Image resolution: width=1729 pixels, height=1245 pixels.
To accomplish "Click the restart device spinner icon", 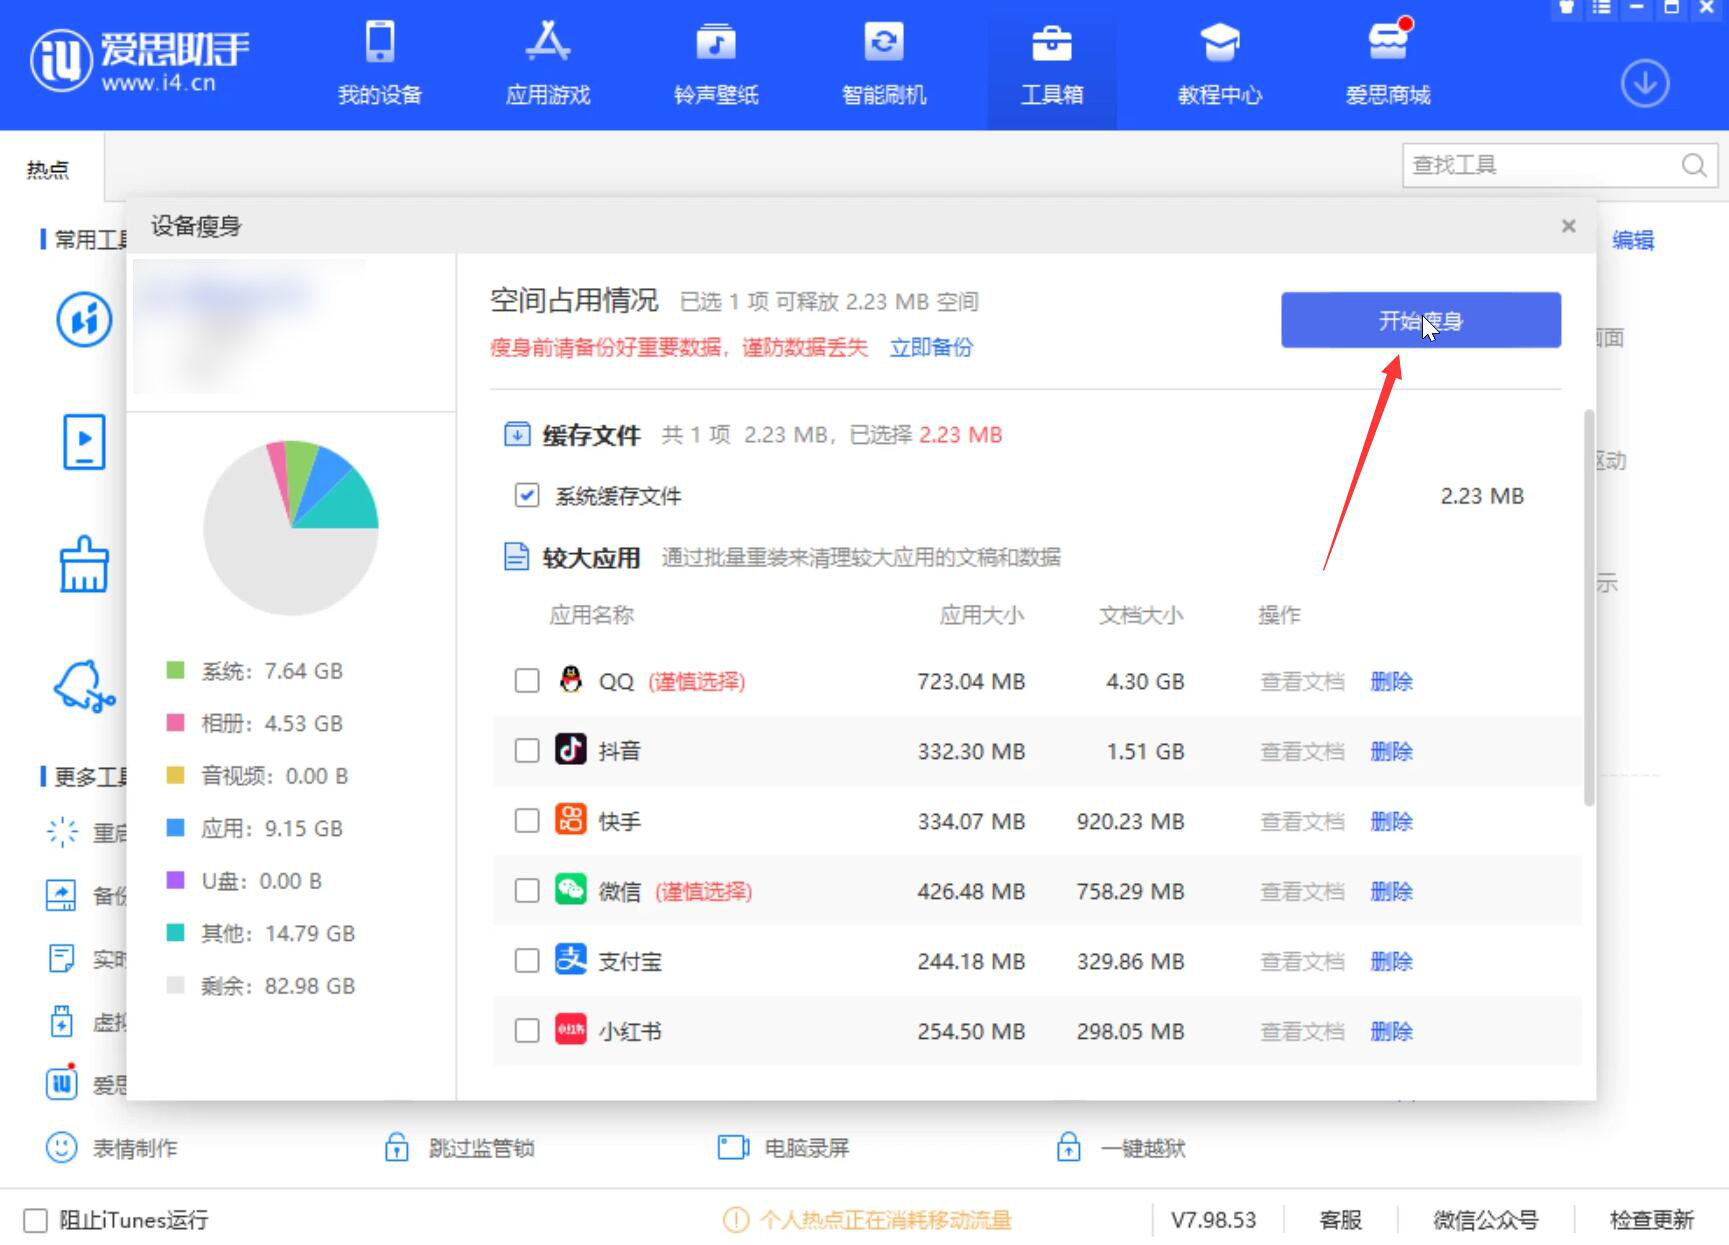I will (62, 831).
